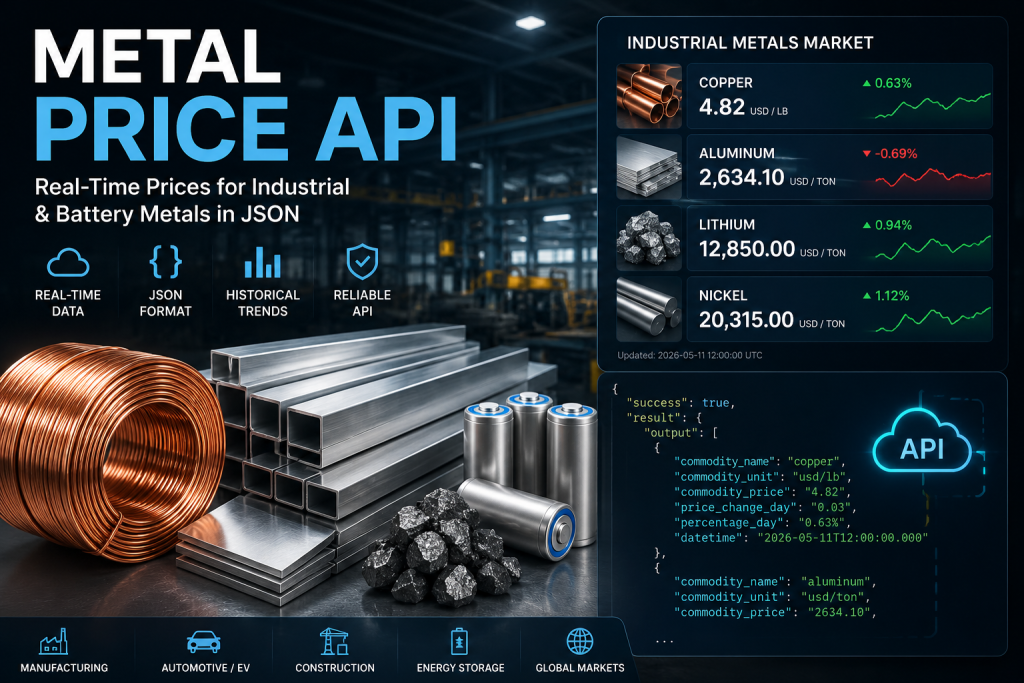The width and height of the screenshot is (1024, 683).
Task: Click the HISTORICAL TRENDS label
Action: [263, 303]
